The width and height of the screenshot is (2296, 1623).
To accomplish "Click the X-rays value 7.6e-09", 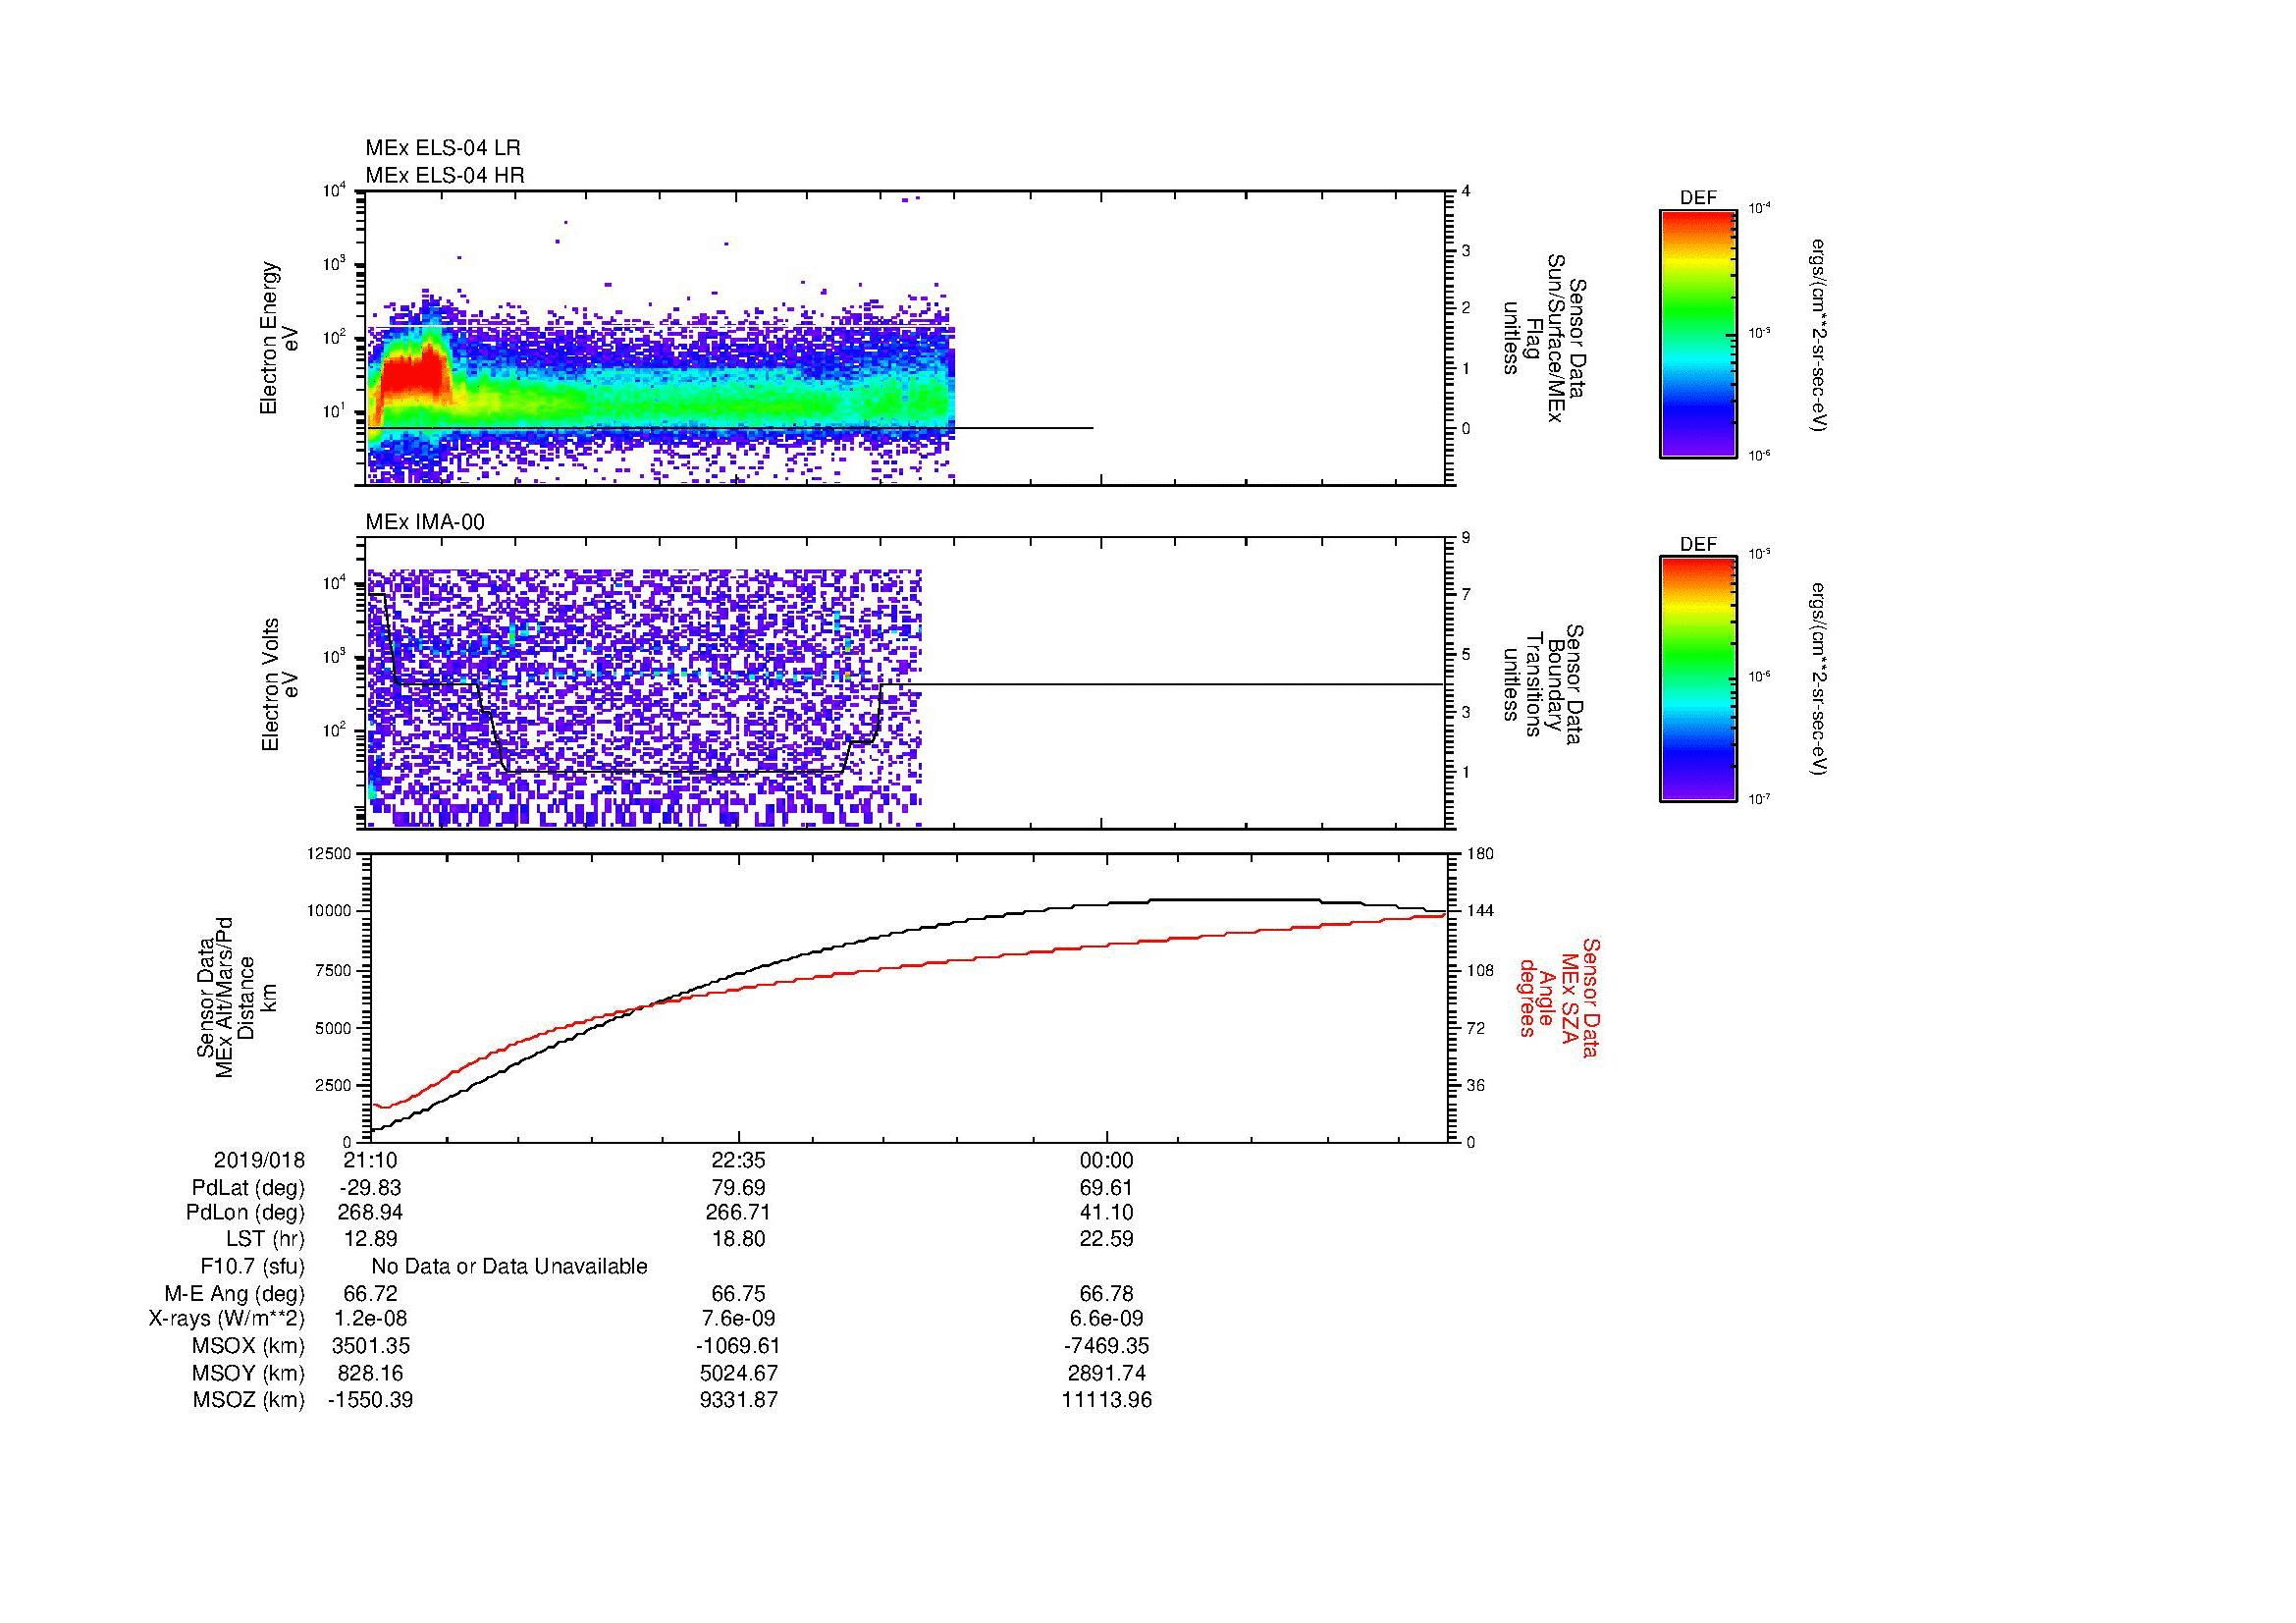I will [x=738, y=1319].
